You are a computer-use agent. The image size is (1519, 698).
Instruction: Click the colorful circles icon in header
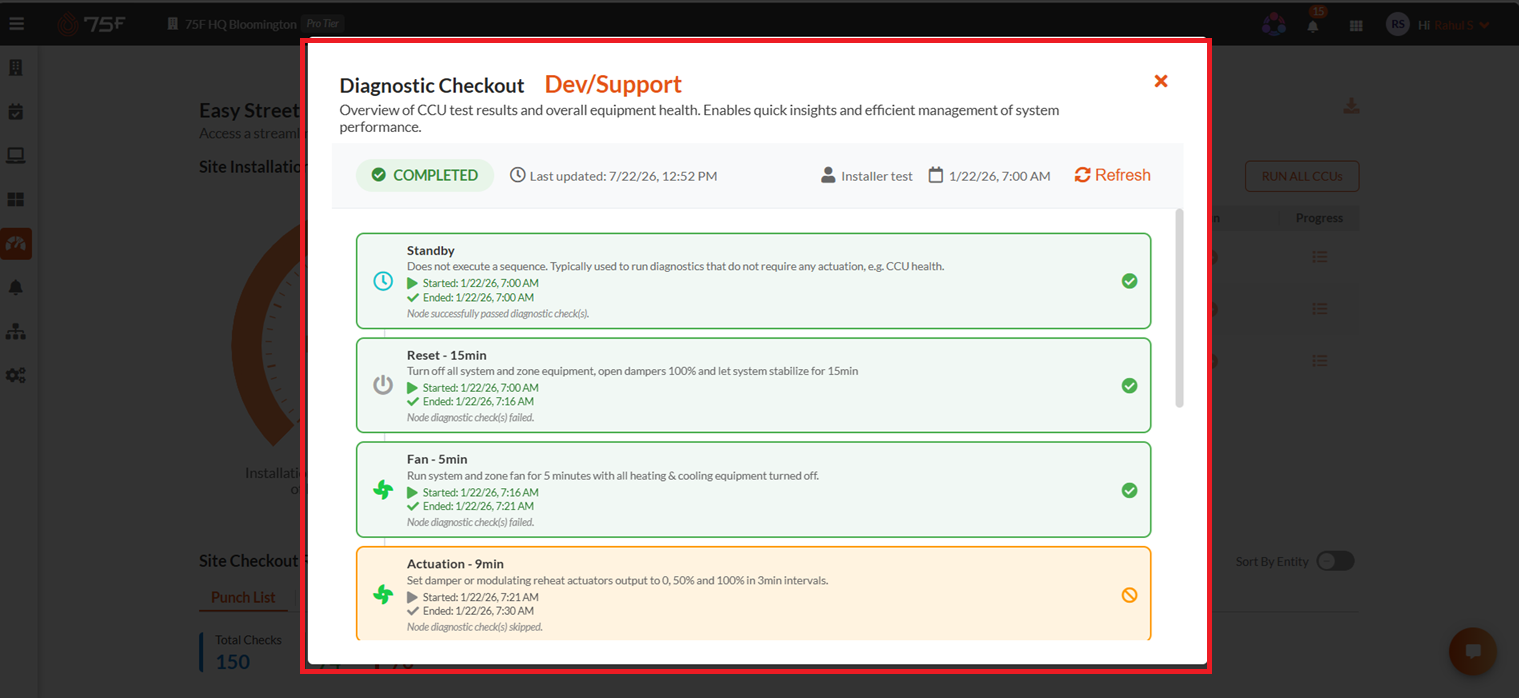click(1273, 24)
